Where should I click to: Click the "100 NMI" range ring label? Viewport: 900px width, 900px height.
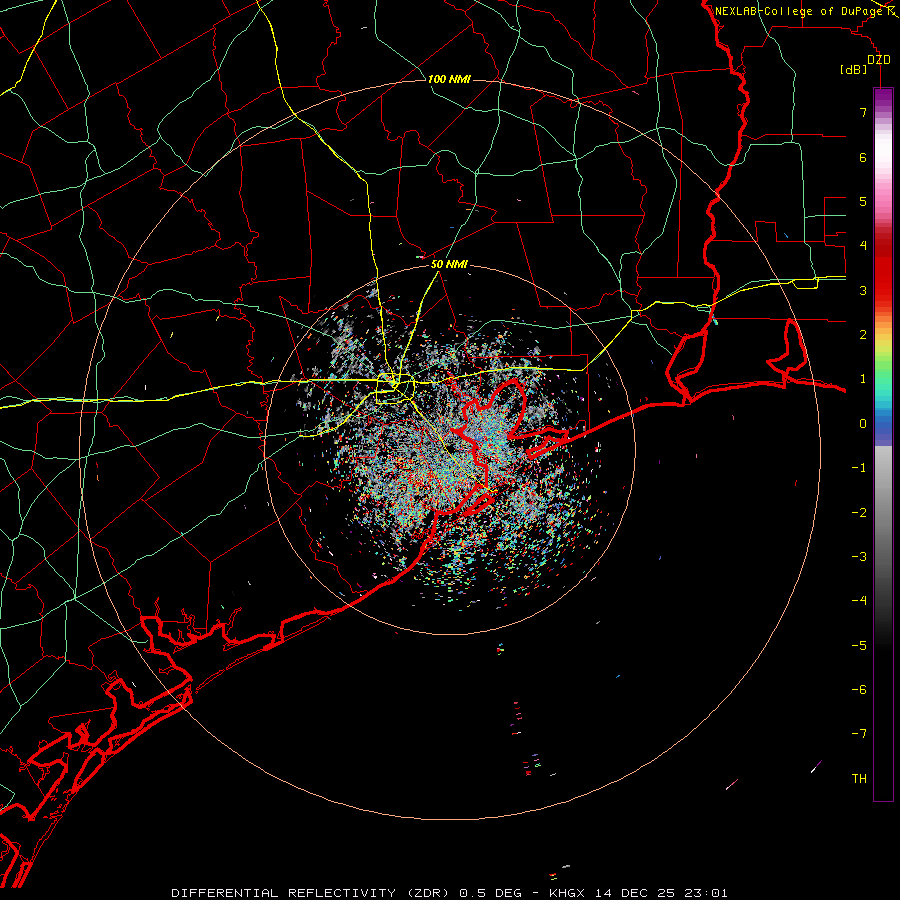(x=449, y=79)
